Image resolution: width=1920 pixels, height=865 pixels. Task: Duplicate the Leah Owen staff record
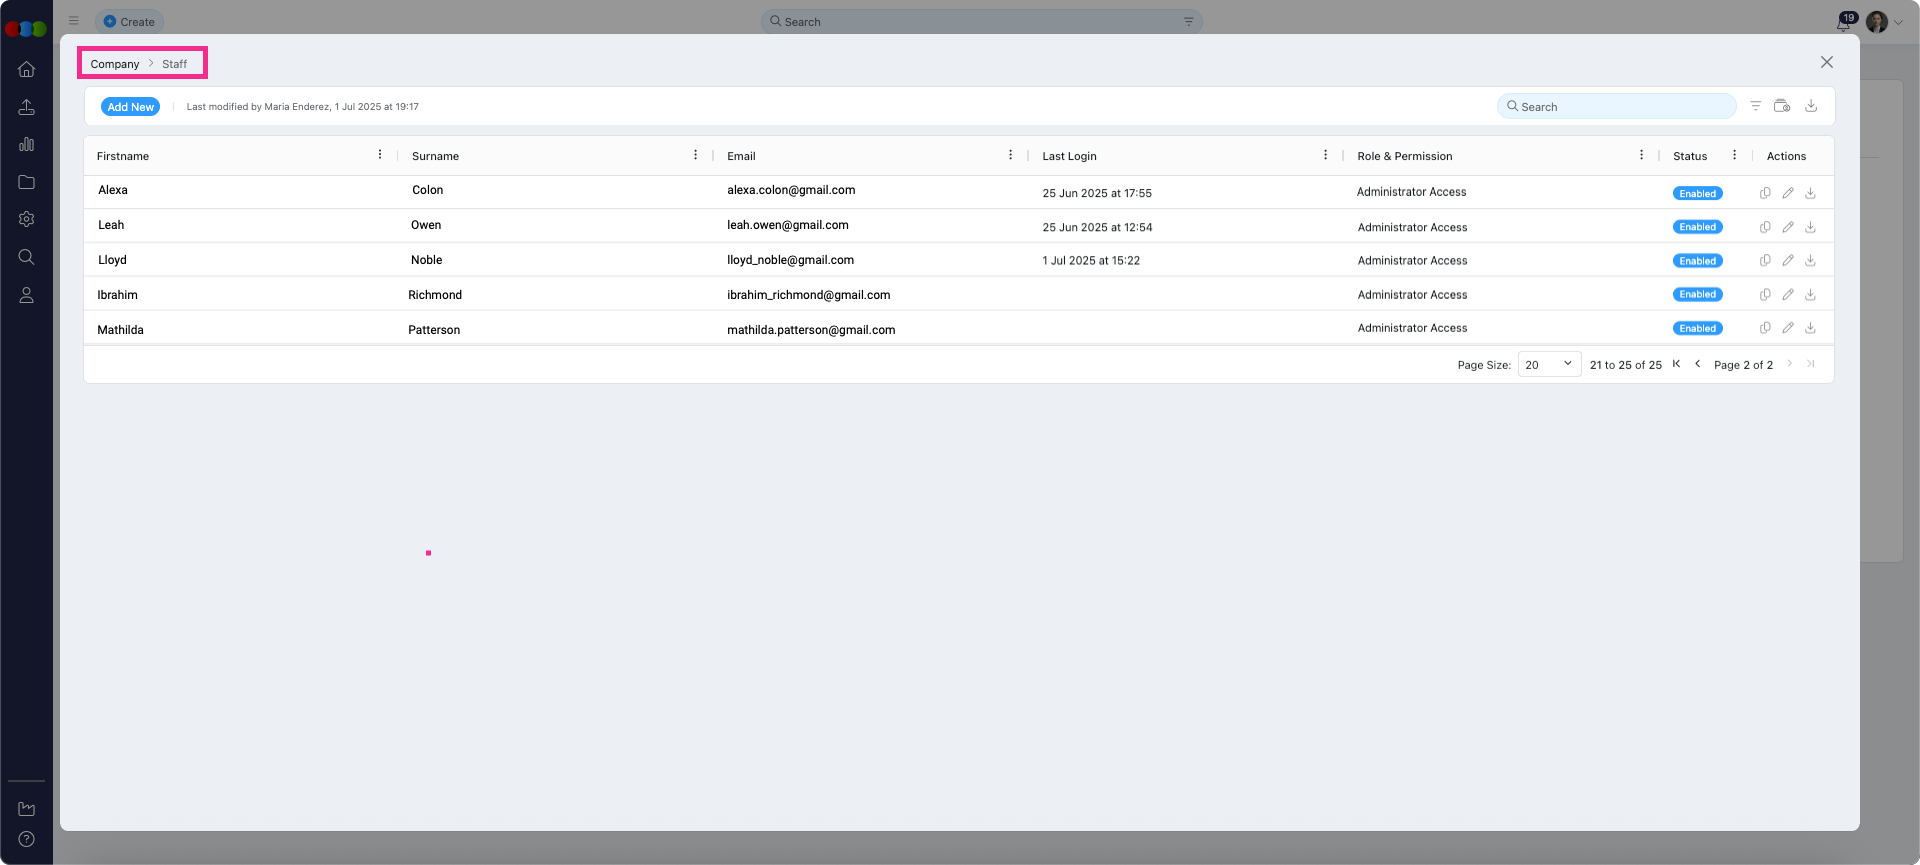tap(1765, 227)
